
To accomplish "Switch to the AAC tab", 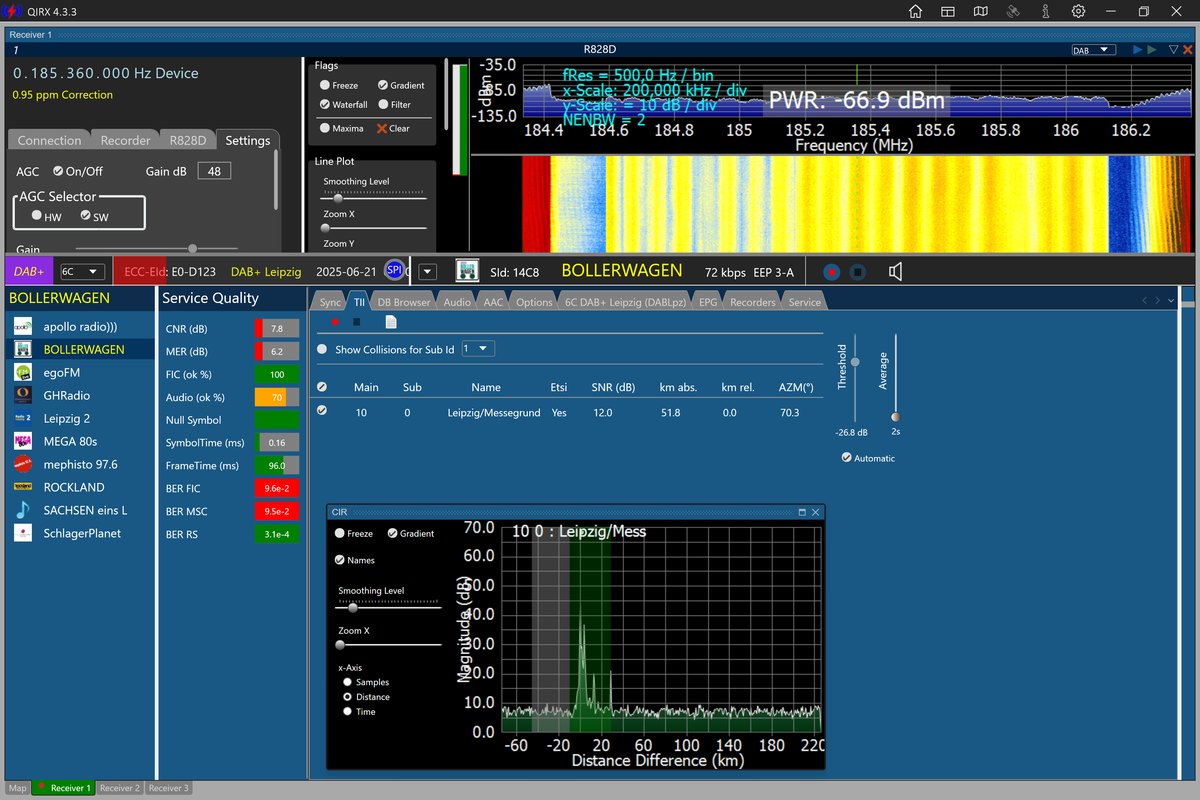I will click(x=493, y=302).
